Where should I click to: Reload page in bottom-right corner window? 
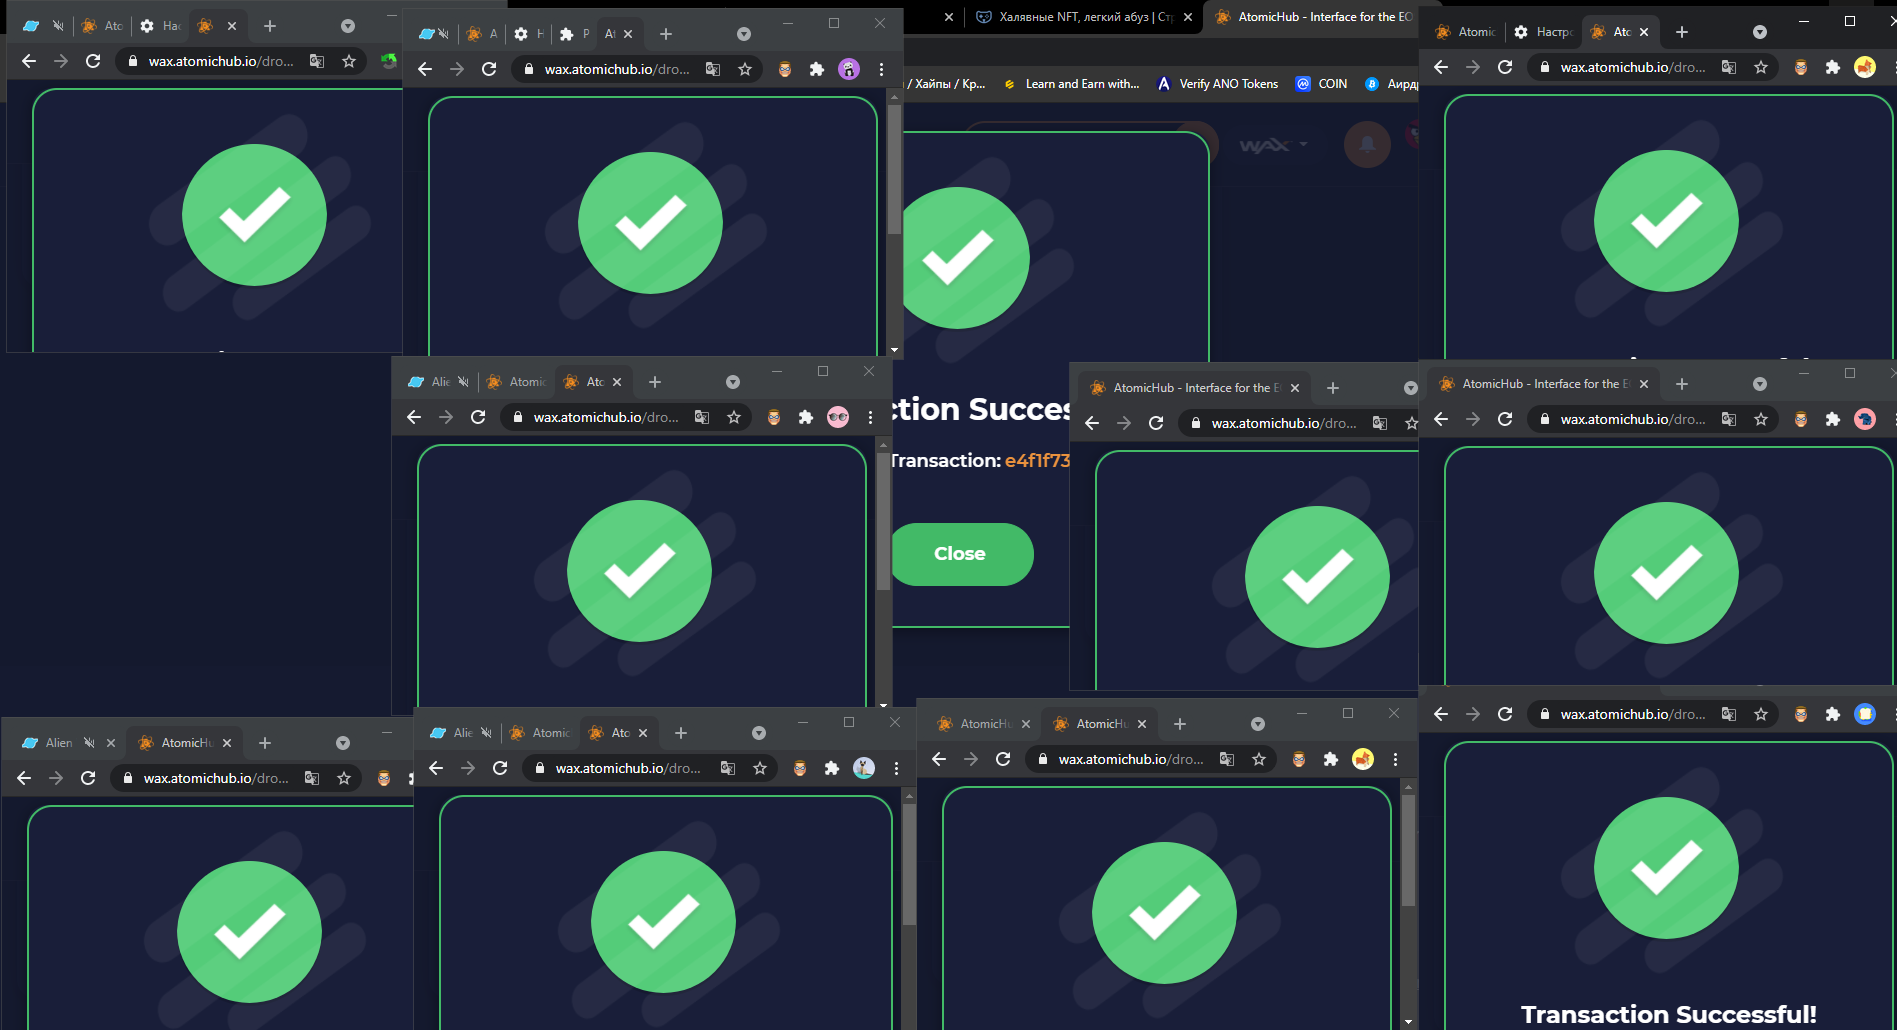point(1505,714)
